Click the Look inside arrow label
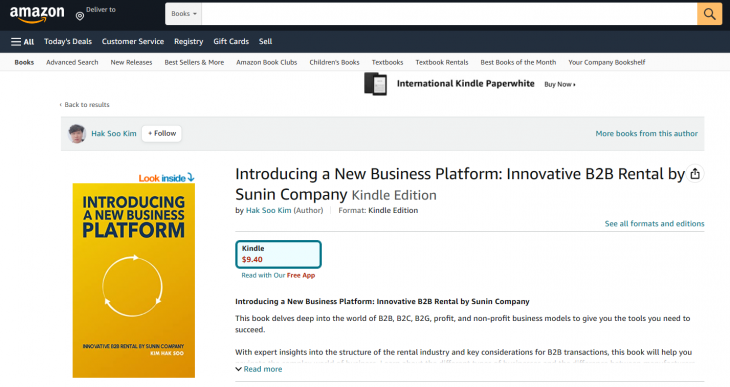Image resolution: width=730 pixels, height=387 pixels. coord(166,178)
